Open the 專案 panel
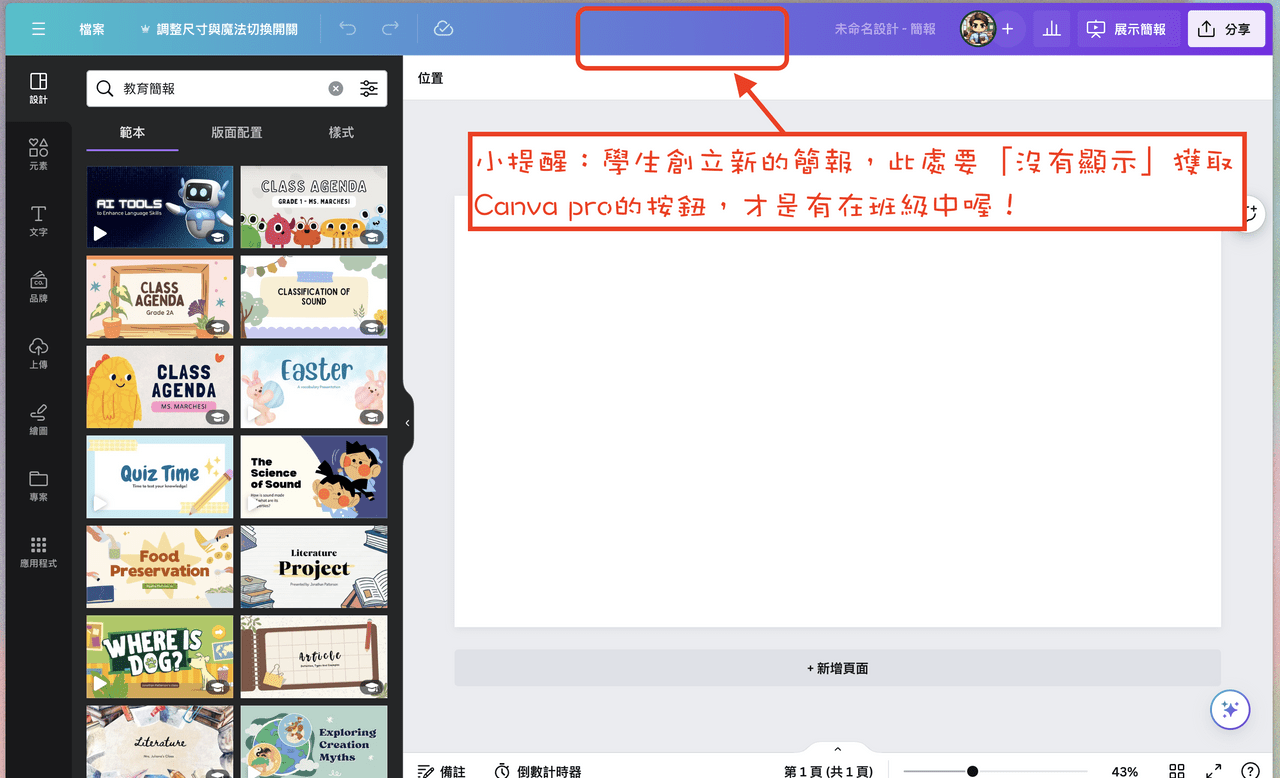The image size is (1280, 778). pos(38,486)
